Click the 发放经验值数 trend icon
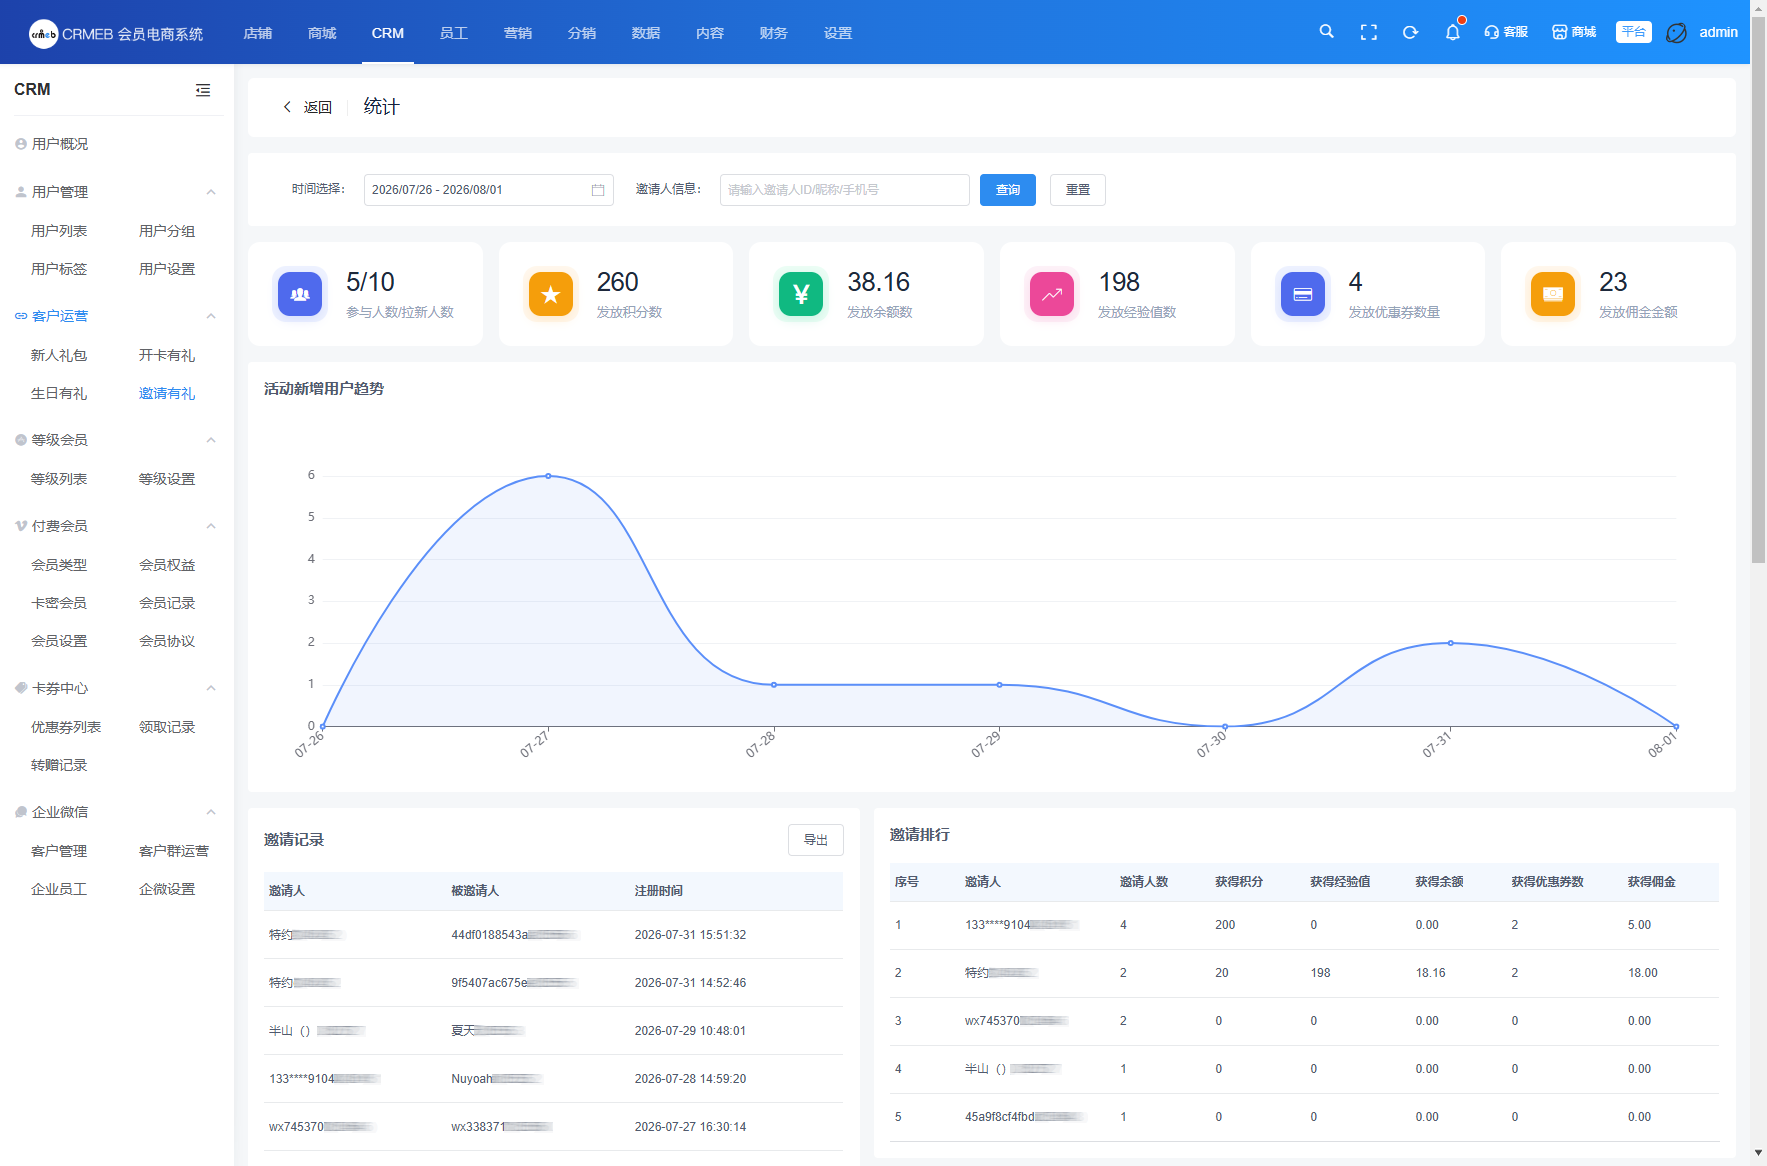1767x1166 pixels. [x=1052, y=294]
